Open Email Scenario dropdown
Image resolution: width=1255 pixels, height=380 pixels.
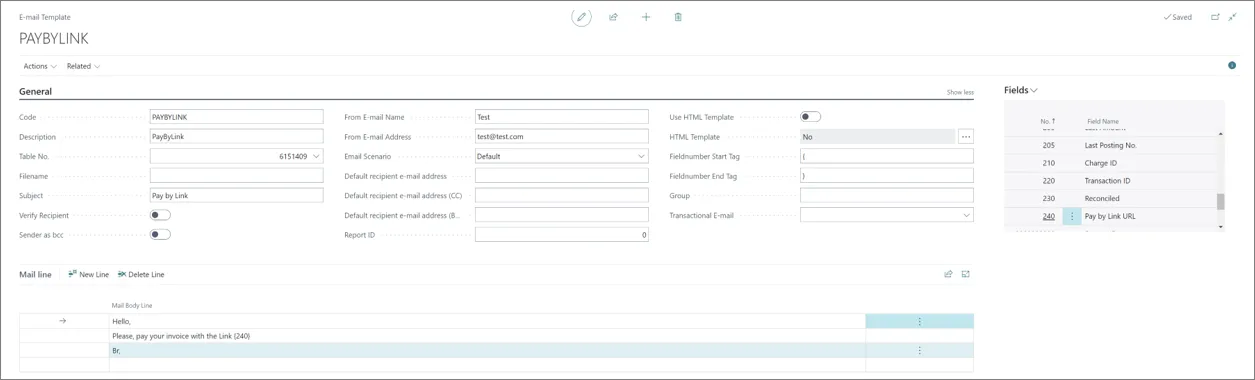pyautogui.click(x=641, y=157)
